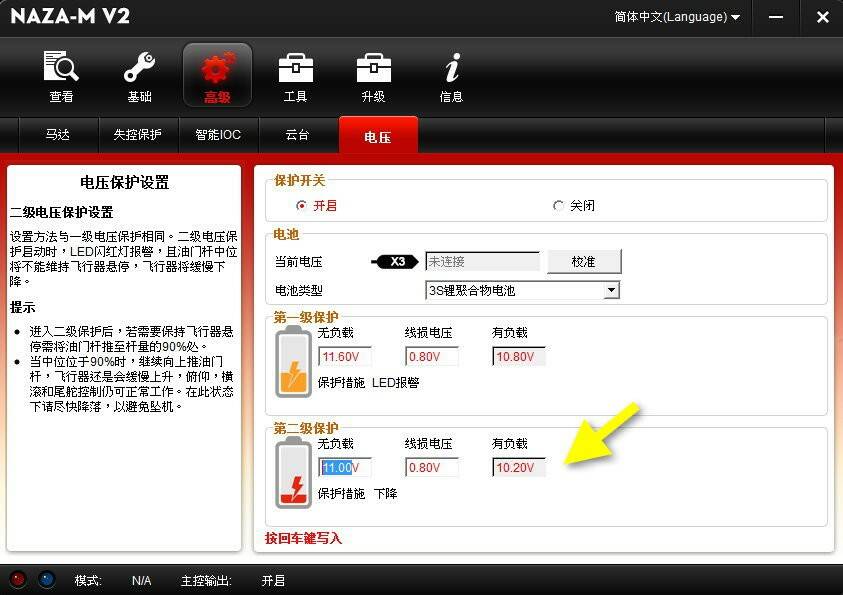Open the 简体中文(Language) dropdown
Screen dimensions: 843x595
click(x=677, y=17)
